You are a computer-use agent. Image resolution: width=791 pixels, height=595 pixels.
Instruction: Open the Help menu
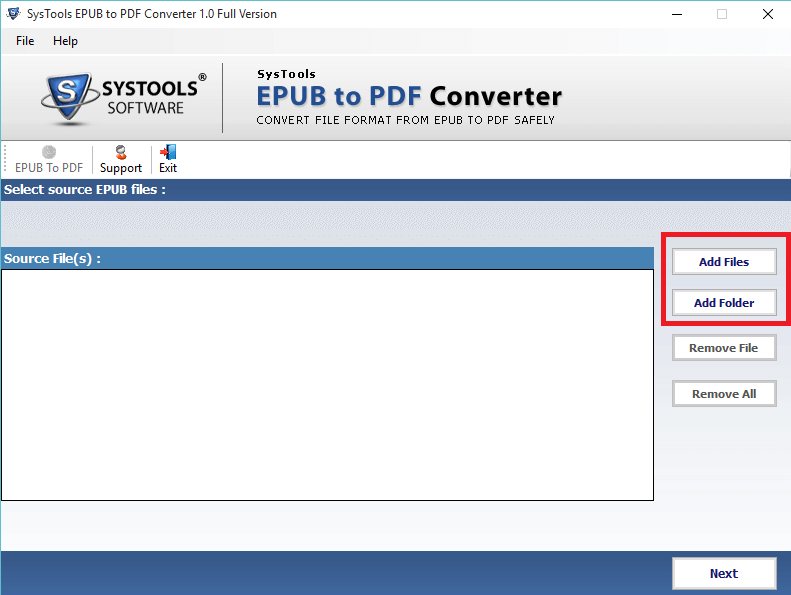[x=65, y=41]
